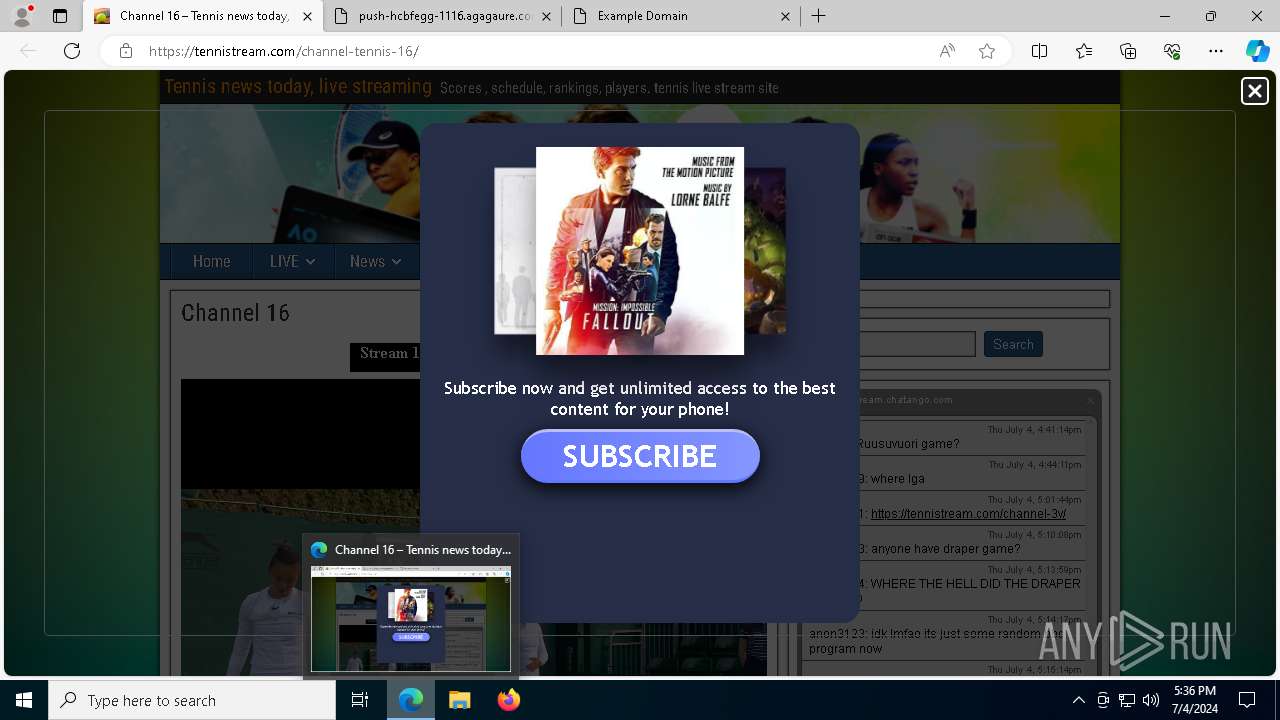The image size is (1280, 720).
Task: Close the ad overlay with X button
Action: pyautogui.click(x=1254, y=91)
